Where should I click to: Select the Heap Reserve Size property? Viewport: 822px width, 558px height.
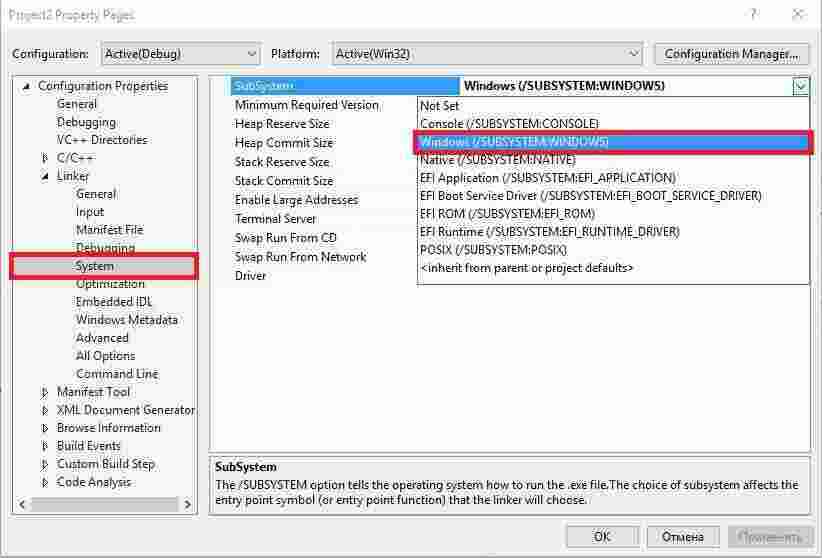[x=282, y=124]
